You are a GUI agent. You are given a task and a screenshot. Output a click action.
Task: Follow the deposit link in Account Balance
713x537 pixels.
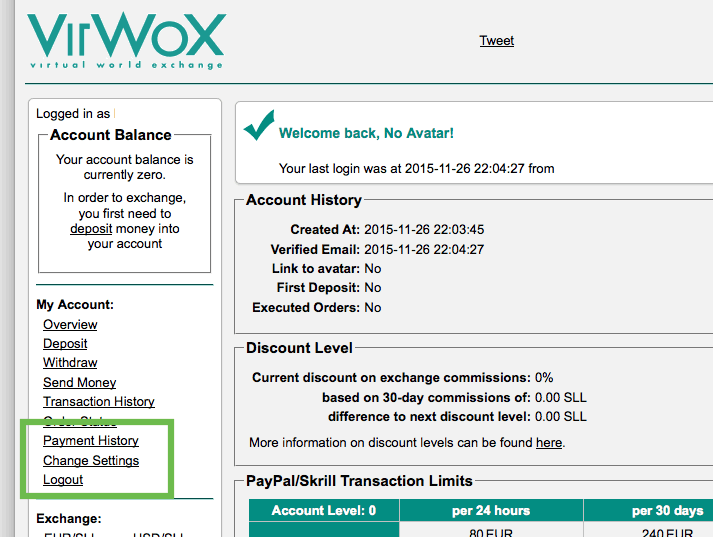point(91,228)
